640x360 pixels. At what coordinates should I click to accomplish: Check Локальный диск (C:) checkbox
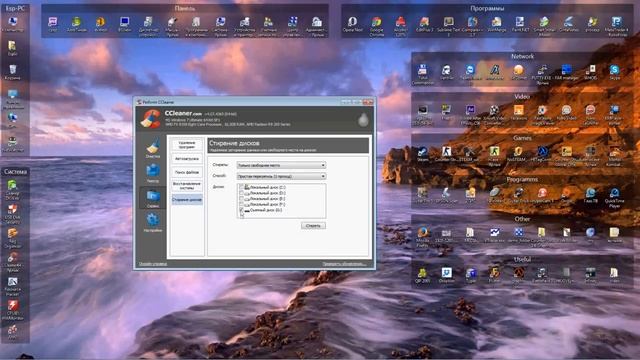coord(242,187)
